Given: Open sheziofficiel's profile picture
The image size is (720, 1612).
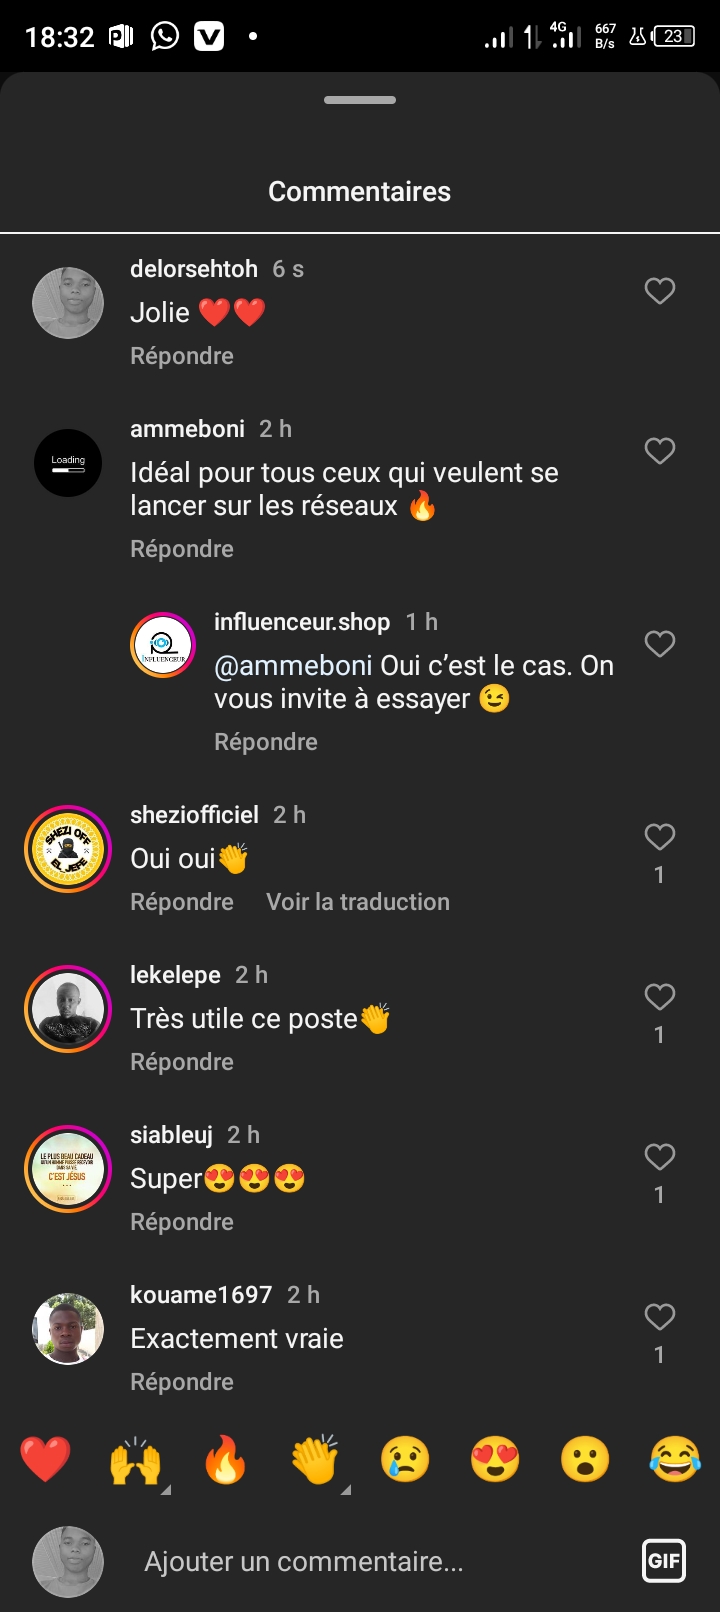Looking at the screenshot, I should pos(68,849).
